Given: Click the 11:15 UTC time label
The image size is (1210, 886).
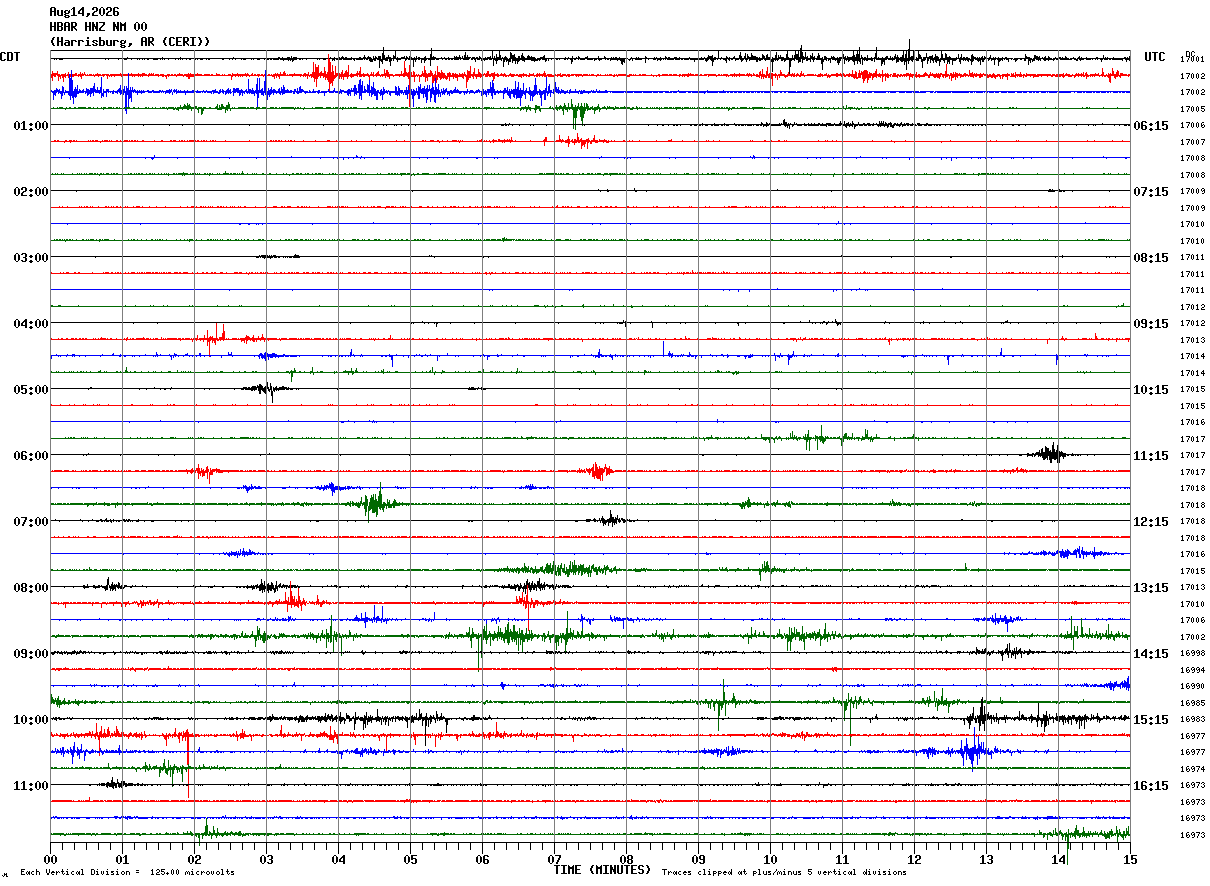Looking at the screenshot, I should [1151, 456].
